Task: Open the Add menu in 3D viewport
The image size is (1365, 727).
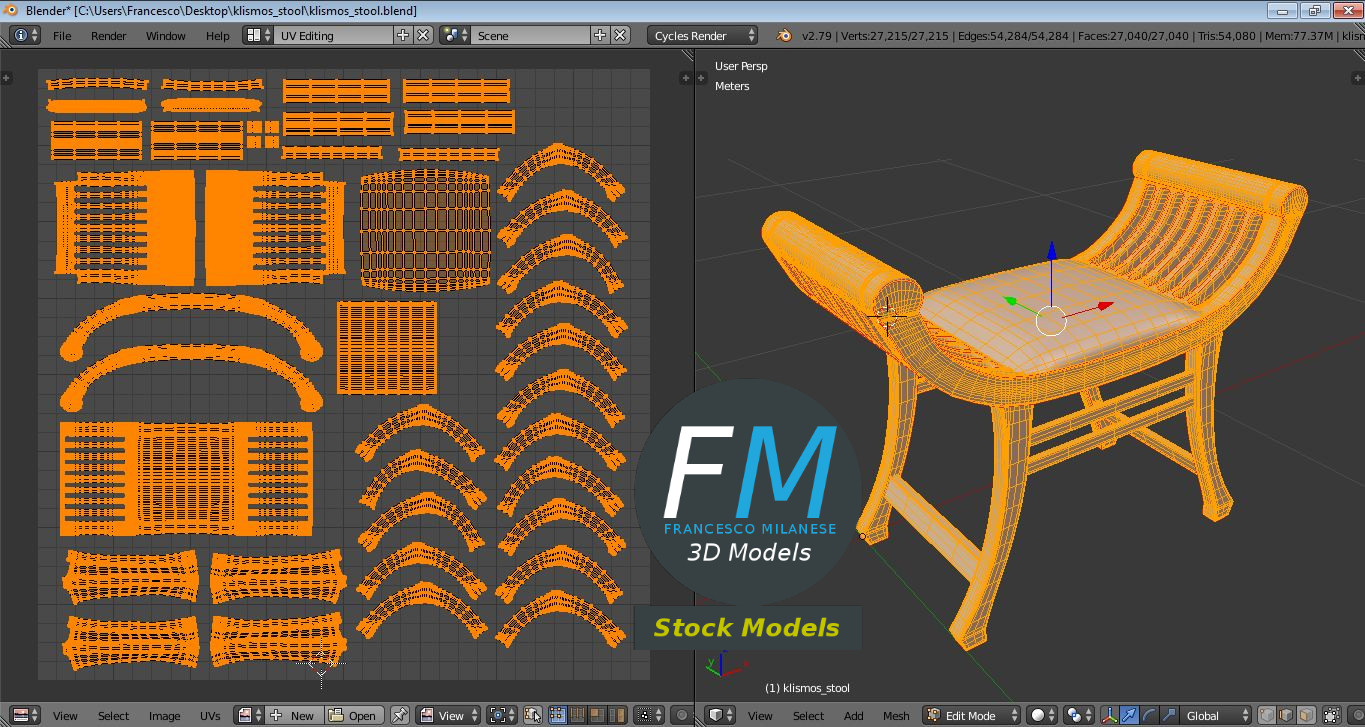Action: click(x=853, y=715)
